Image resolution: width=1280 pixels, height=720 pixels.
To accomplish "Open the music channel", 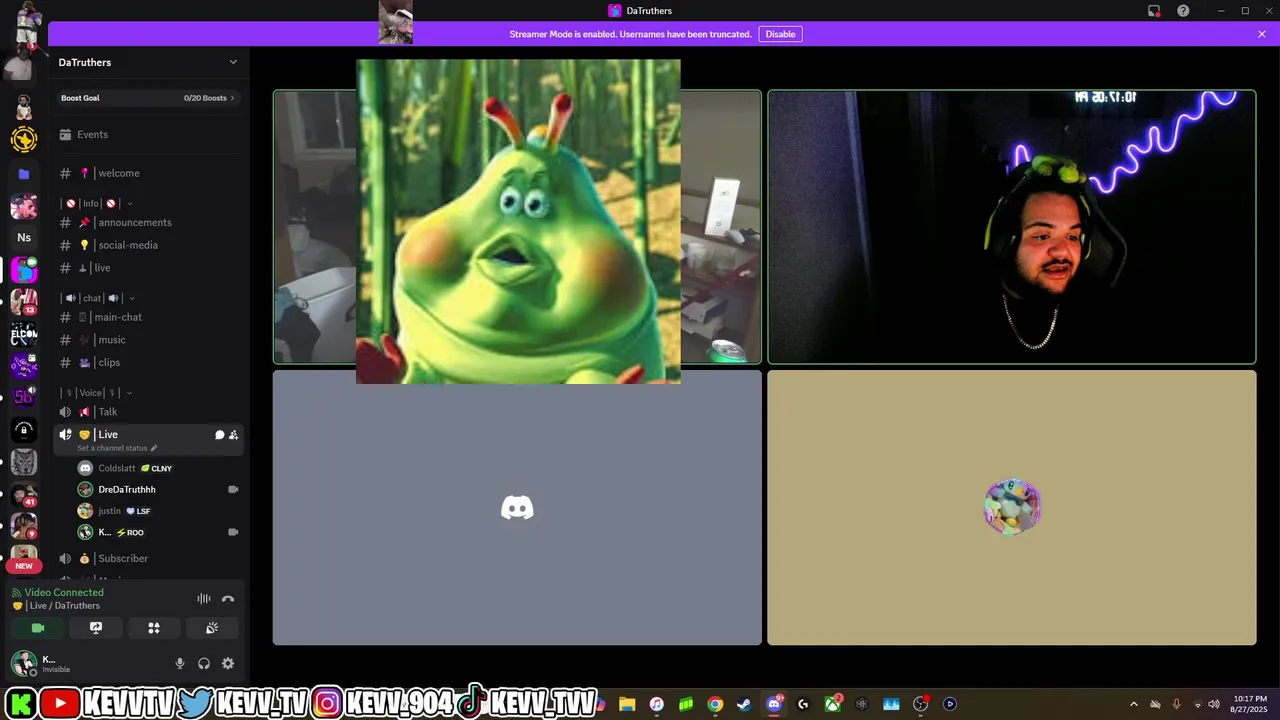I will [x=148, y=340].
